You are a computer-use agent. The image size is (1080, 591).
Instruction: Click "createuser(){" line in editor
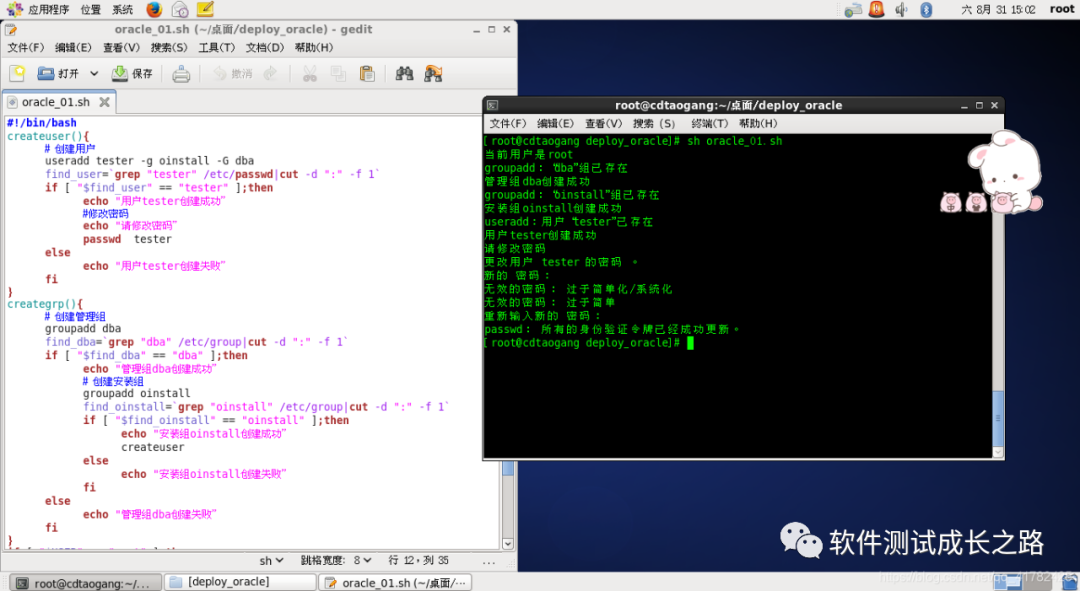click(48, 136)
